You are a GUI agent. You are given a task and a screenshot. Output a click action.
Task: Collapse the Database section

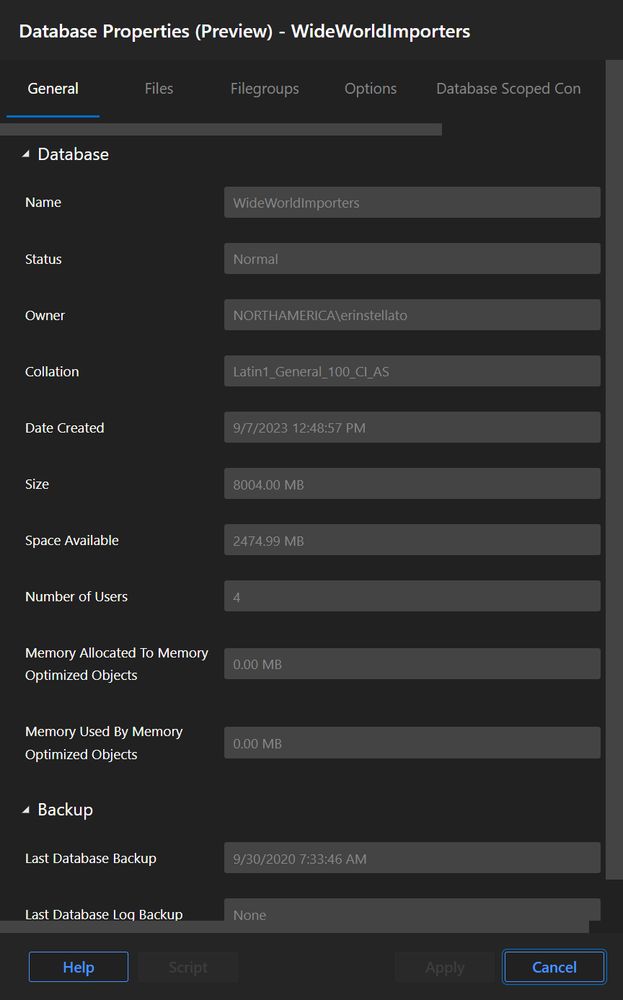point(25,154)
